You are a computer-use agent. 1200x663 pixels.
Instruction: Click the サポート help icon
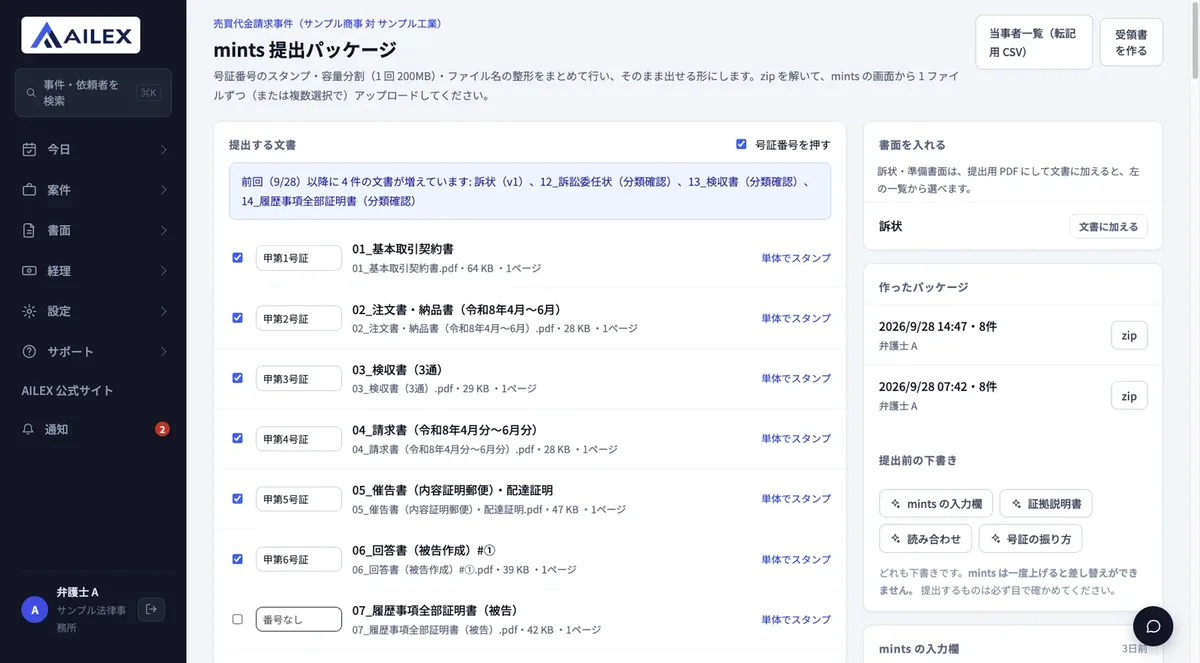(29, 351)
